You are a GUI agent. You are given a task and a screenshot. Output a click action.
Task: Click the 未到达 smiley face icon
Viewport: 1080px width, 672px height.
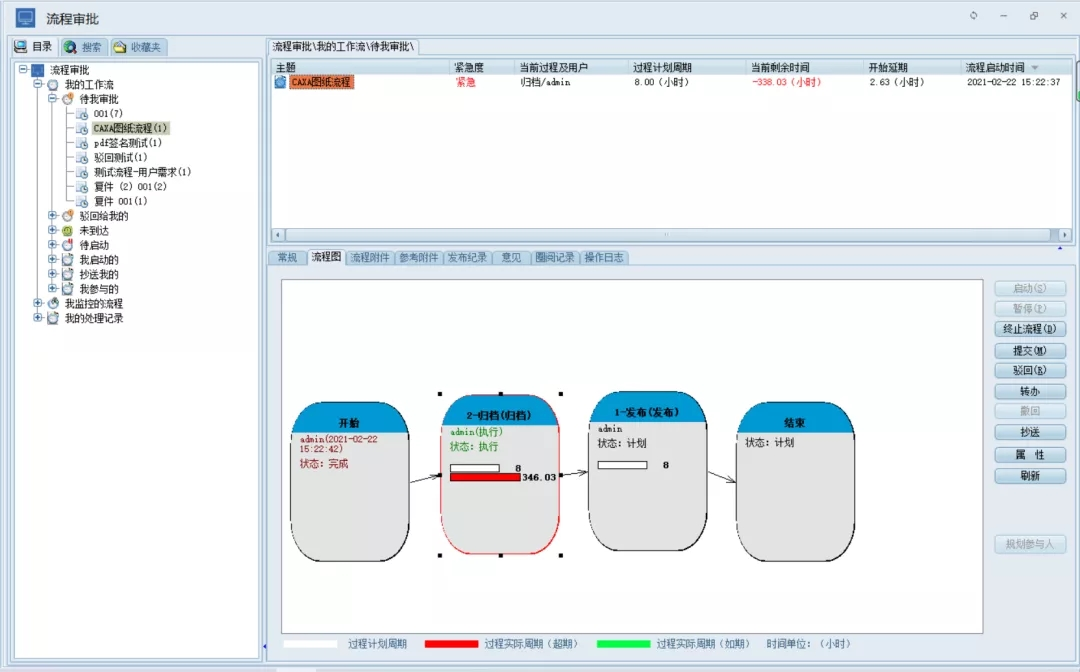tap(68, 231)
